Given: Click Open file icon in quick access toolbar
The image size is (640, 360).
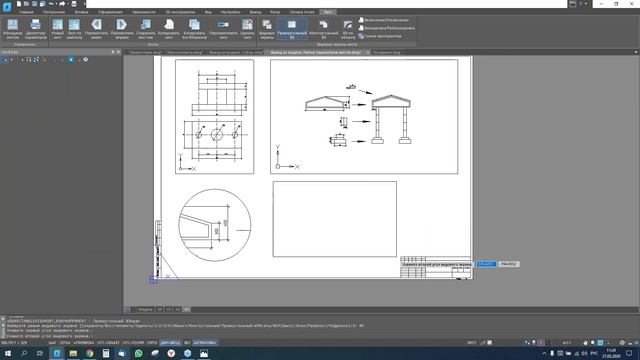Looking at the screenshot, I should point(27,4).
